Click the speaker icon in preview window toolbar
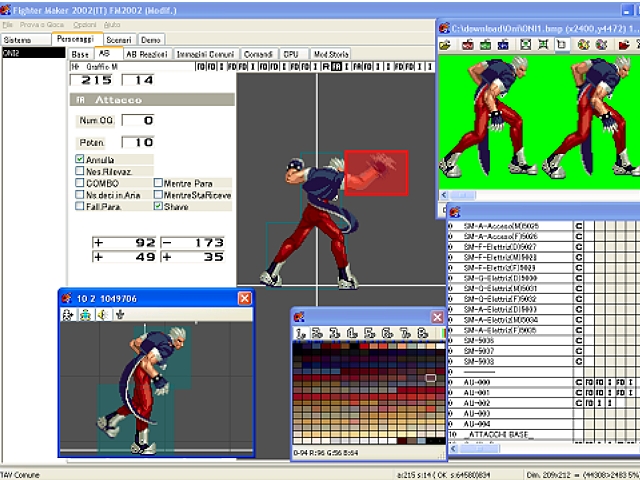The height and width of the screenshot is (480, 640). (x=101, y=314)
